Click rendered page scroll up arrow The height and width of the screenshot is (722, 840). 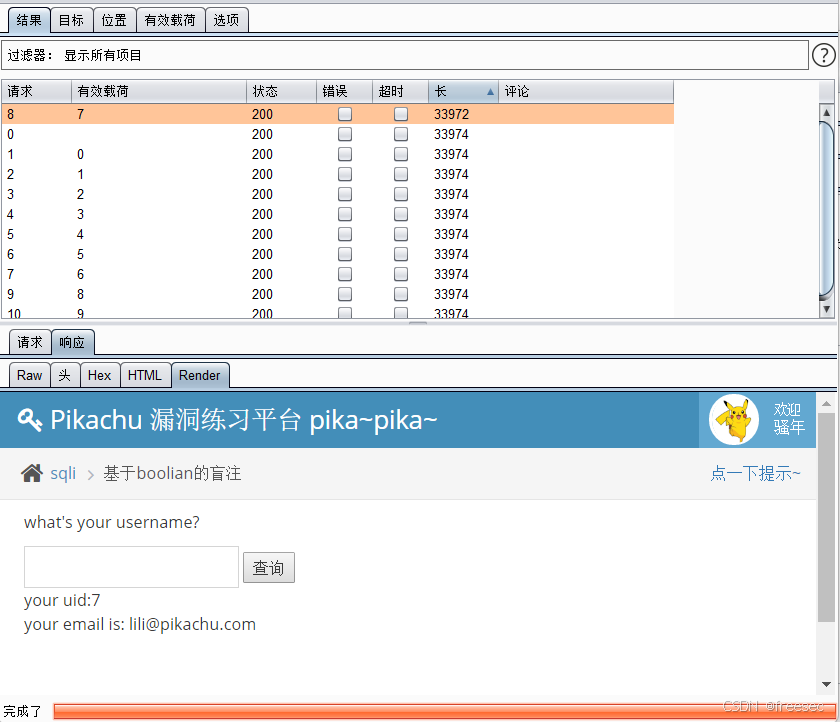pyautogui.click(x=826, y=404)
